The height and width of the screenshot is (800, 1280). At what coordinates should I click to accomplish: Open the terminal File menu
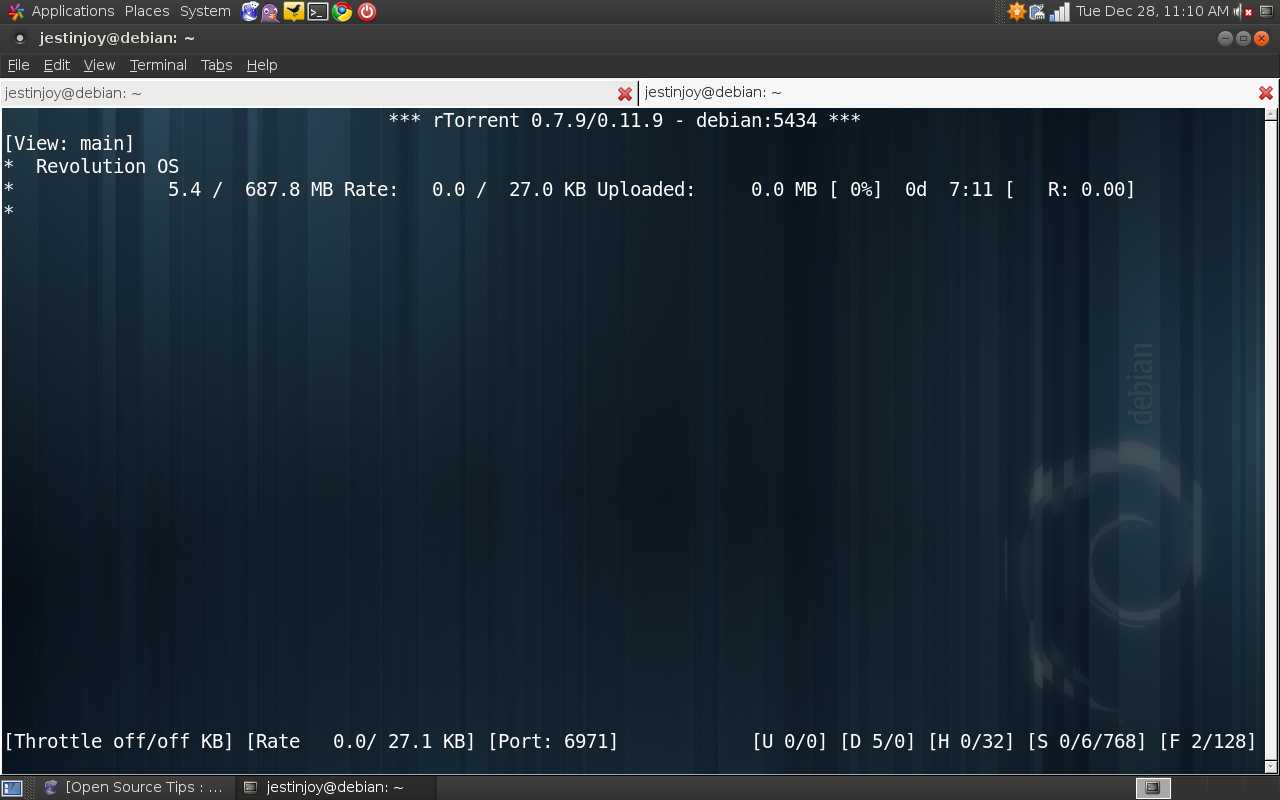click(18, 65)
